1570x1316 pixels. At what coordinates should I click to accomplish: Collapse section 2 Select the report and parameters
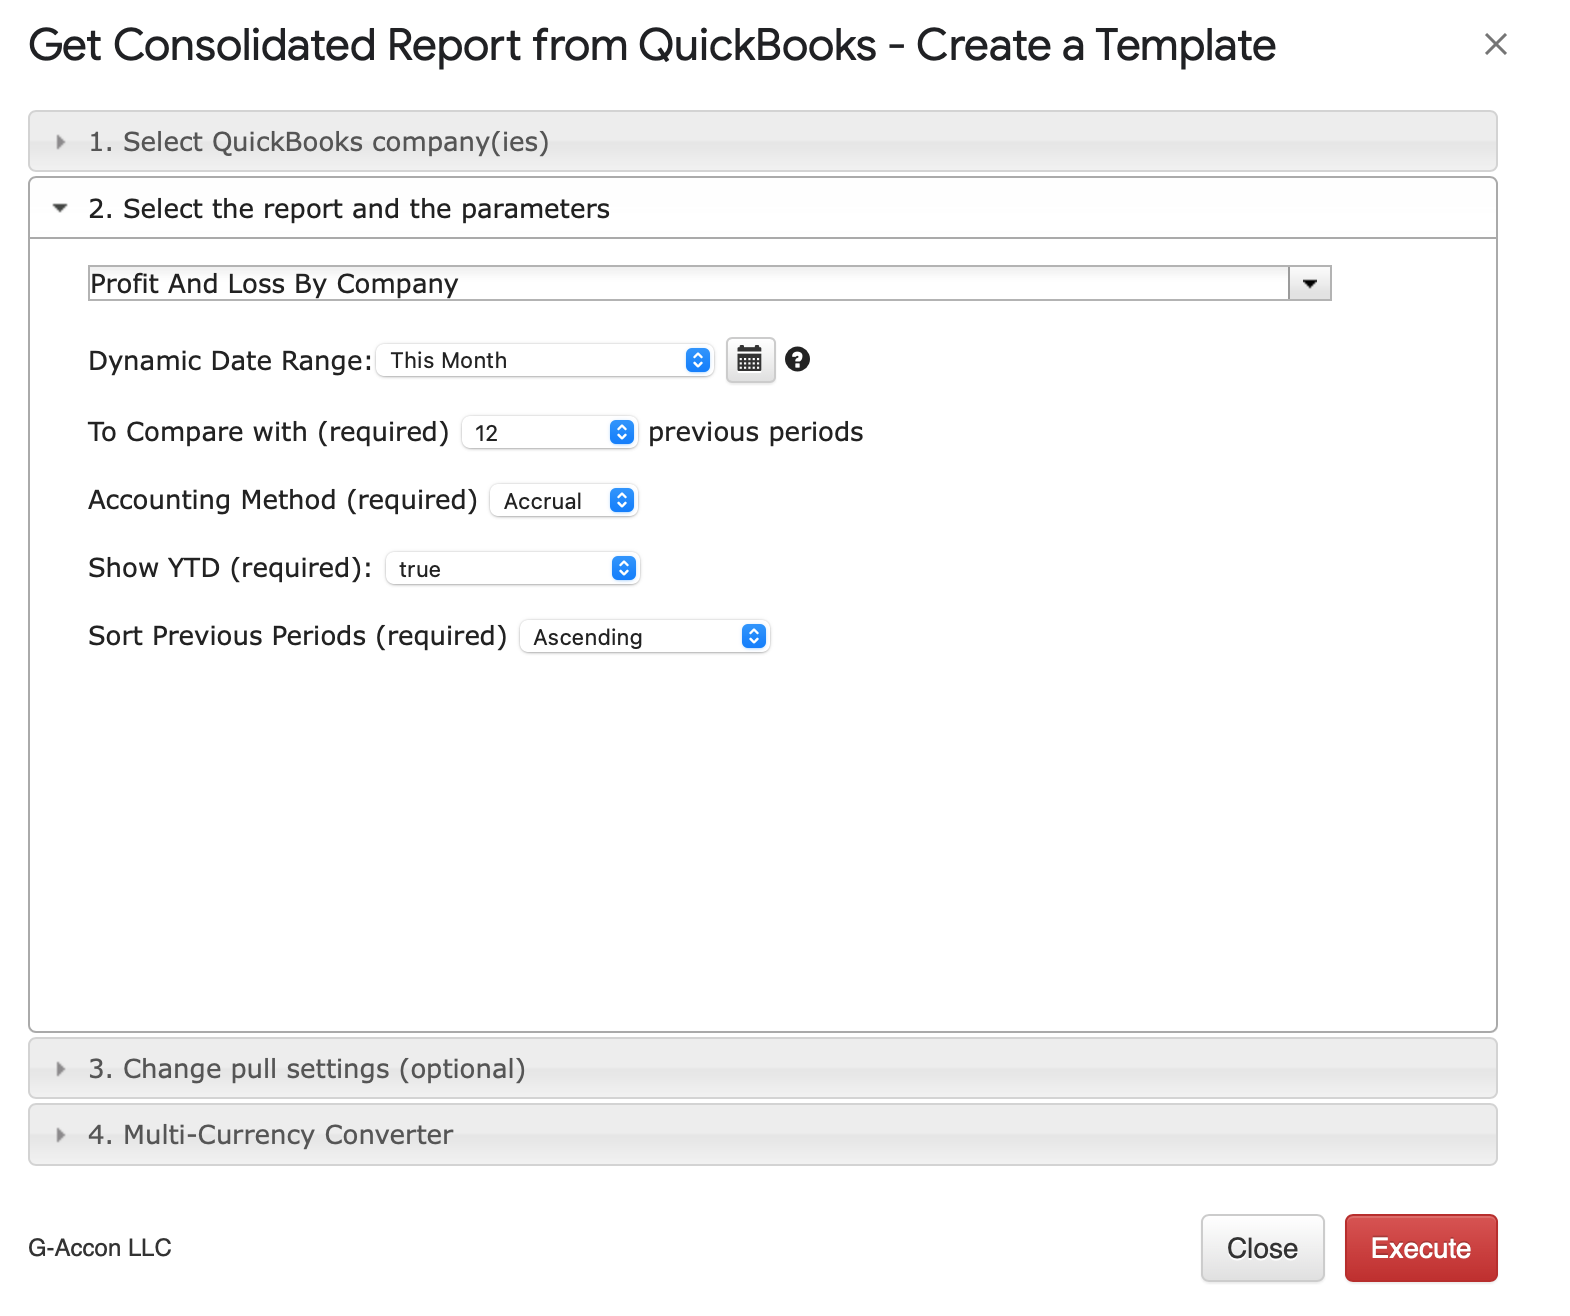coord(762,208)
